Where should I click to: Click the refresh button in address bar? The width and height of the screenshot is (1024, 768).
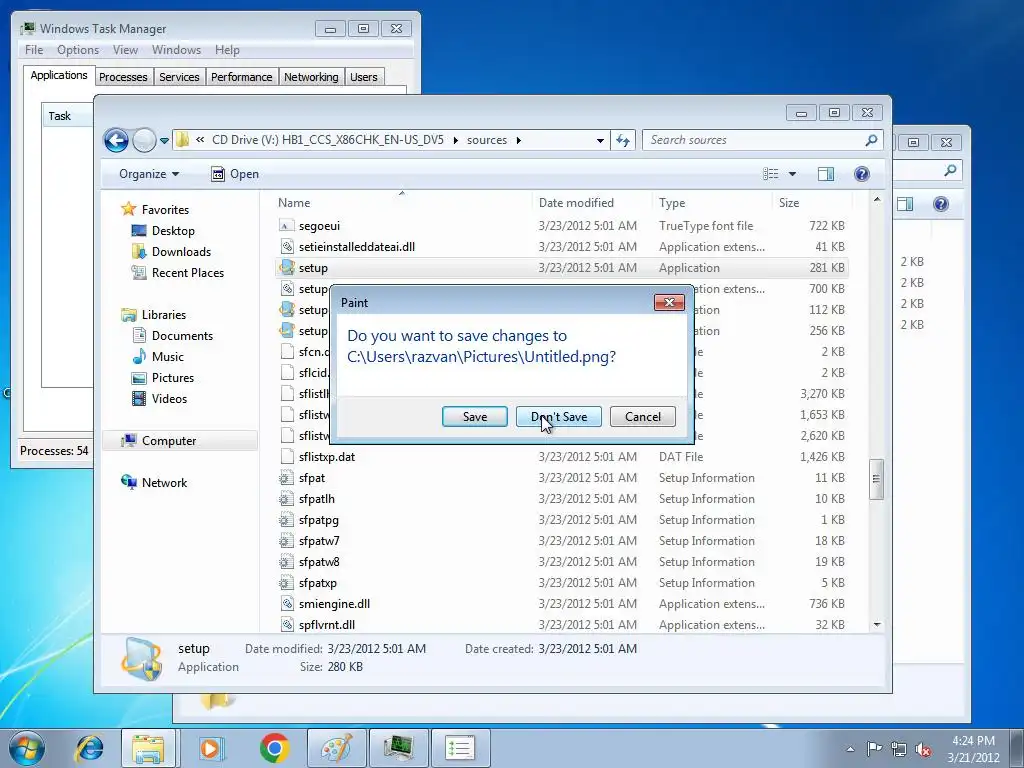click(622, 140)
